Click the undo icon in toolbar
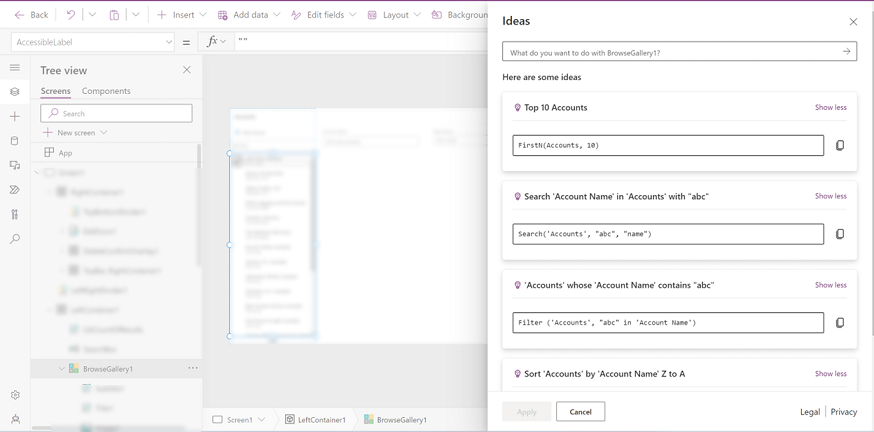This screenshot has height=432, width=874. pos(70,15)
